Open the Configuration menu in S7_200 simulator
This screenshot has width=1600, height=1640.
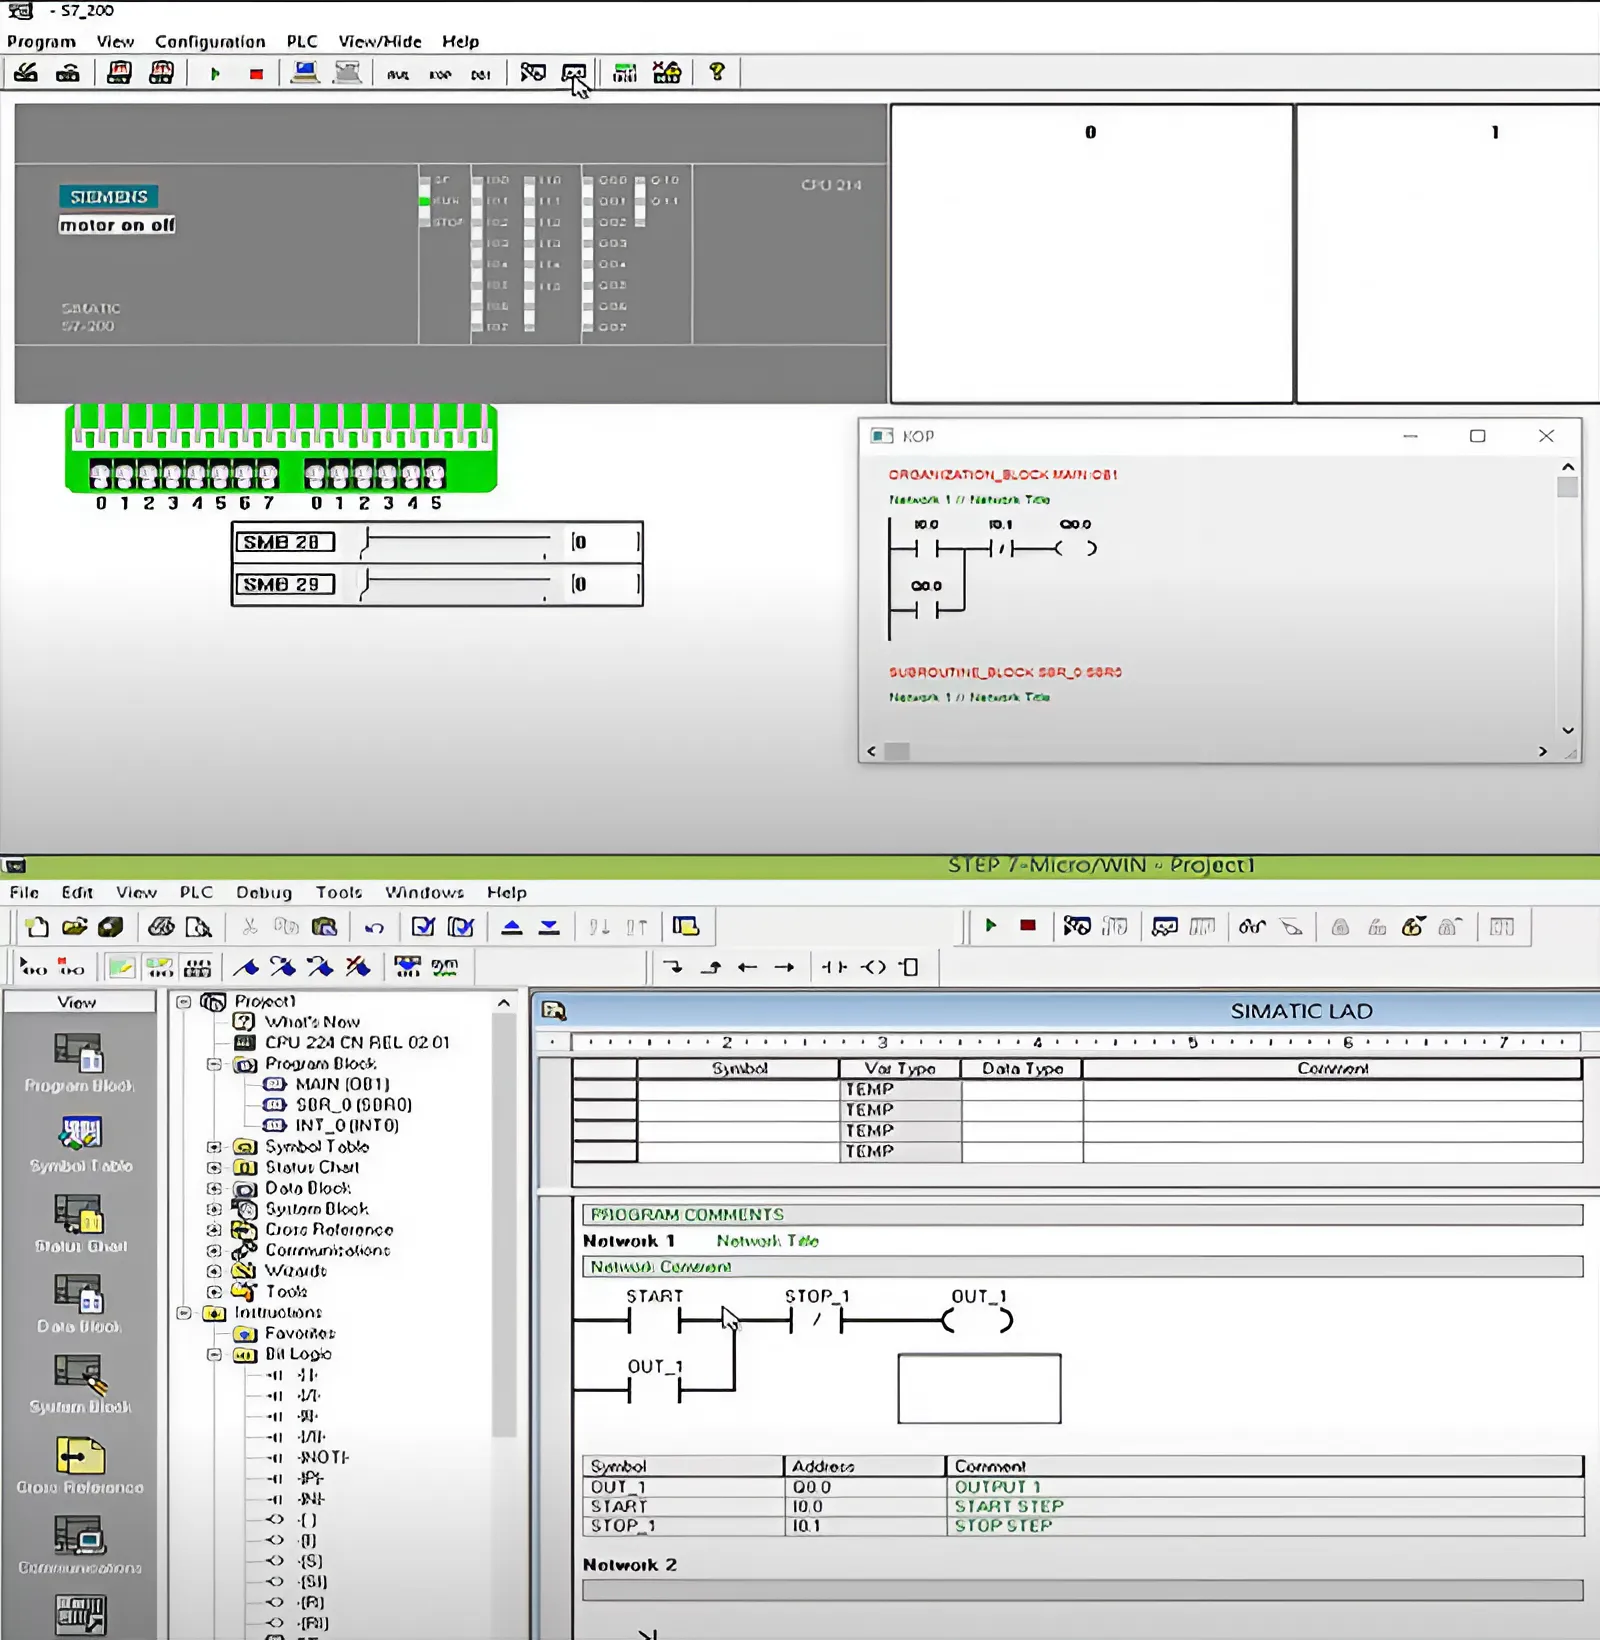click(x=210, y=42)
